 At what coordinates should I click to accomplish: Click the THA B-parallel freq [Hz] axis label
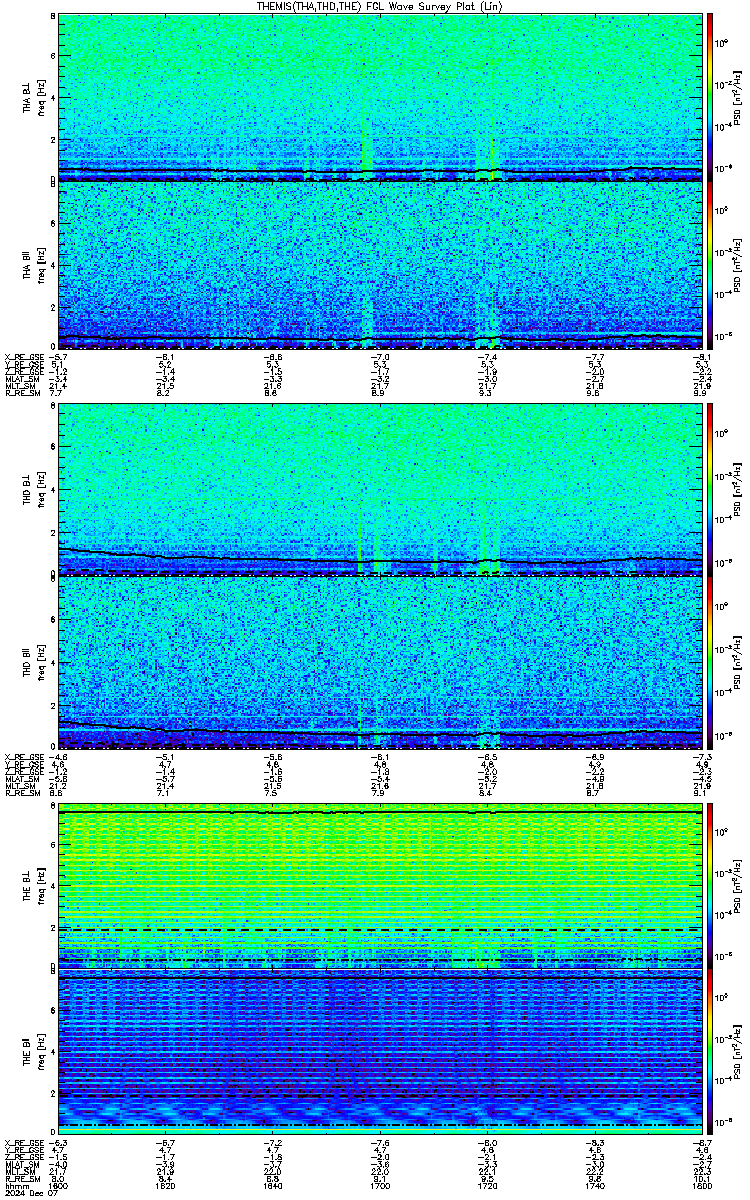pyautogui.click(x=39, y=265)
